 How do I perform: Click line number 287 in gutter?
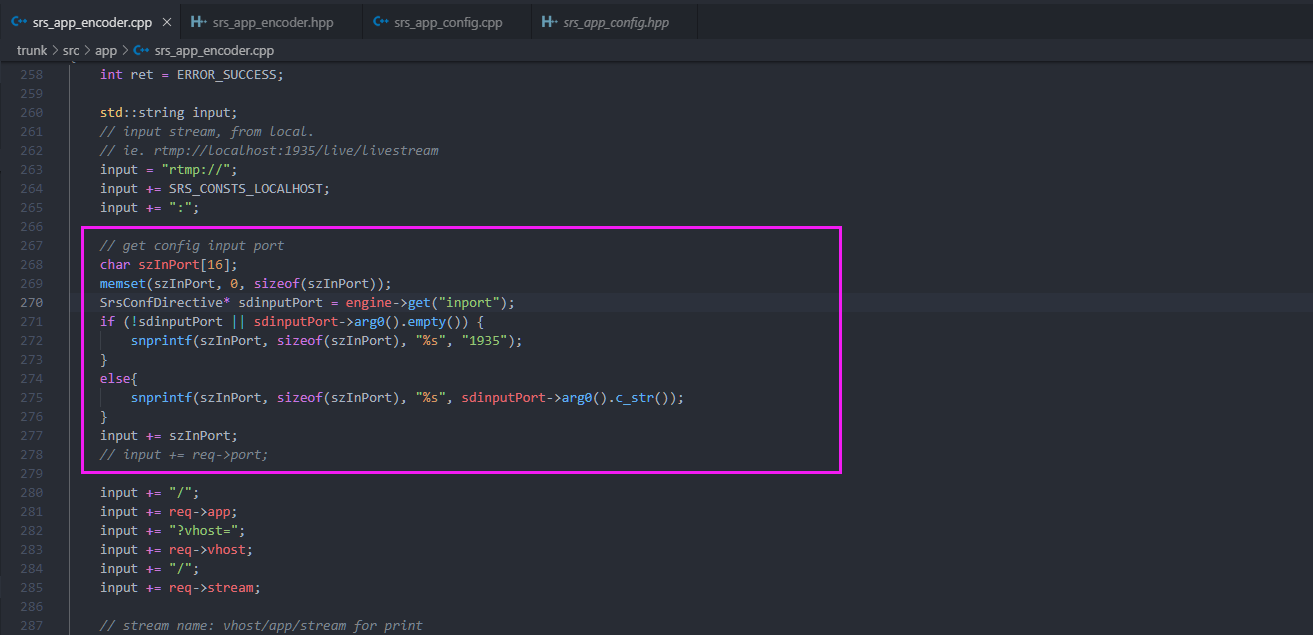(x=32, y=626)
